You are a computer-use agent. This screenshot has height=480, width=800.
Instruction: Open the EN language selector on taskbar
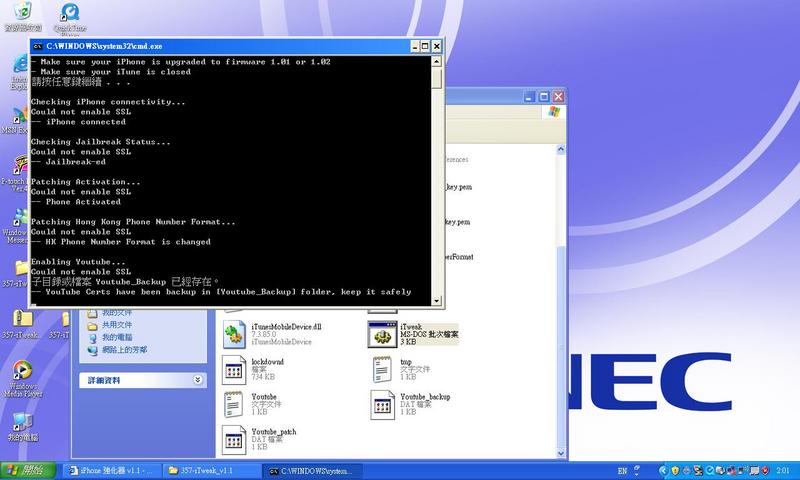pyautogui.click(x=622, y=471)
